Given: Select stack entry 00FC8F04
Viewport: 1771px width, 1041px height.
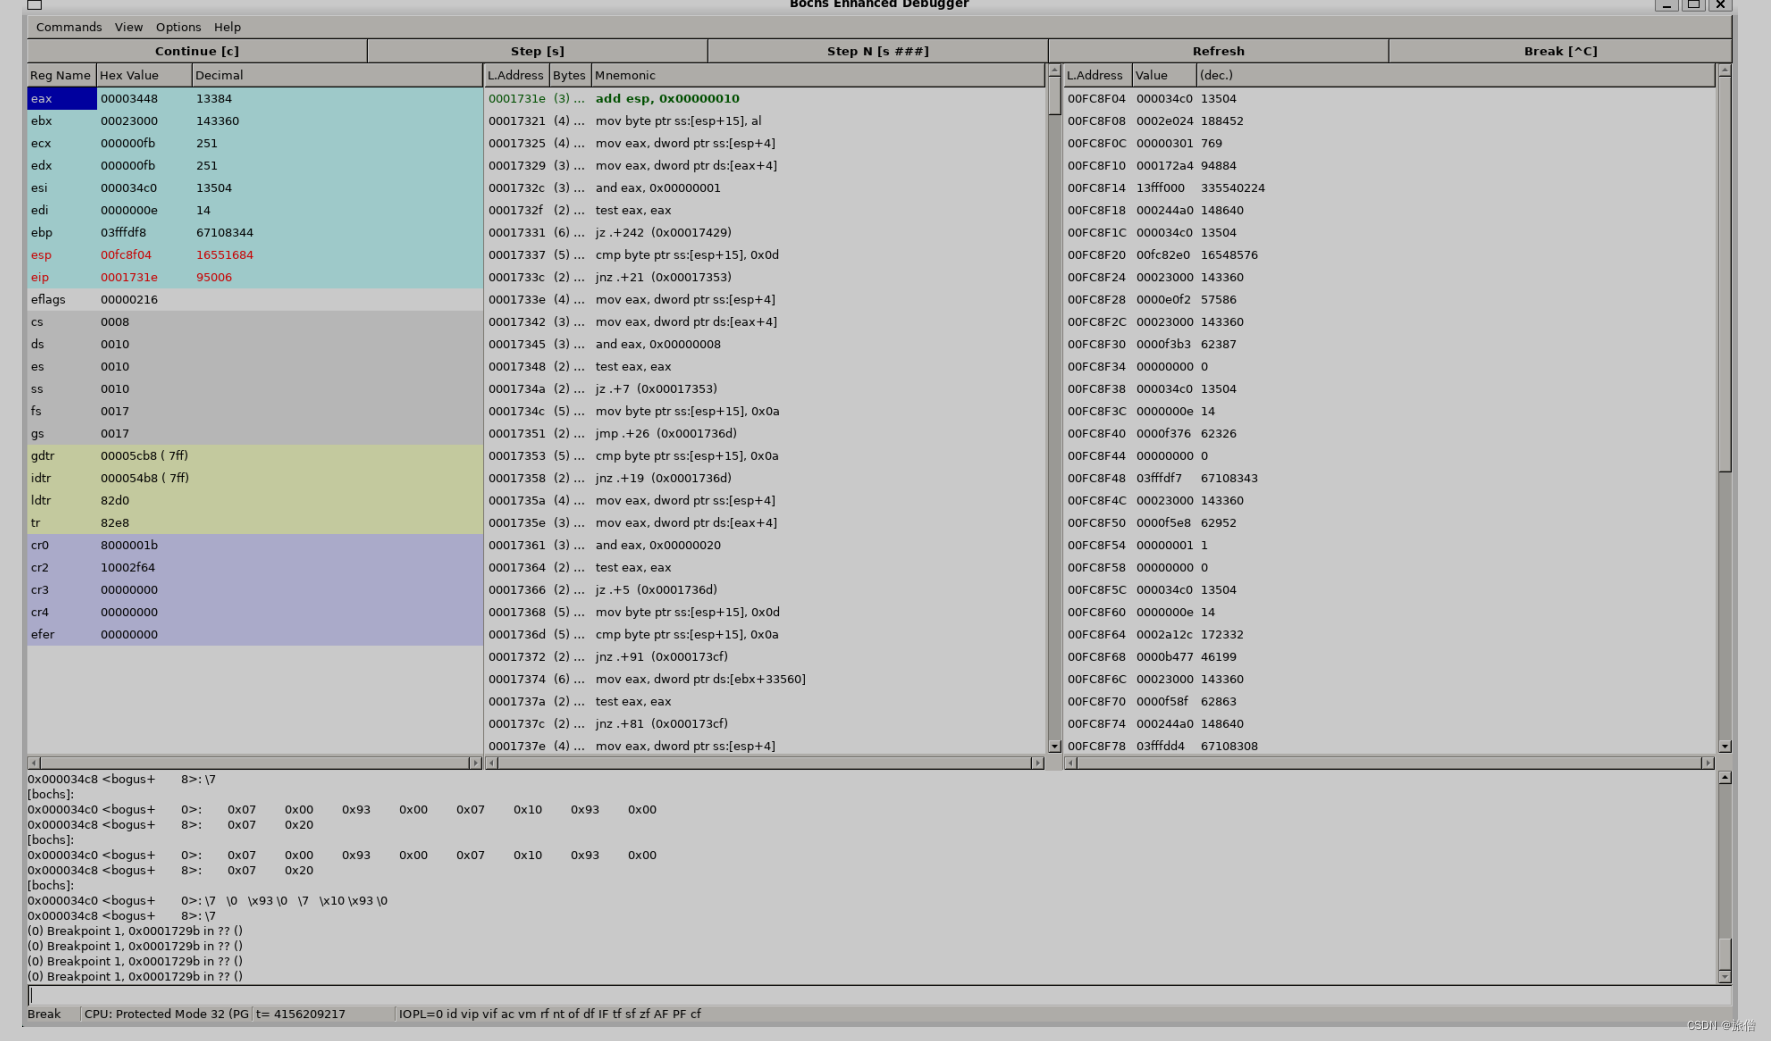Looking at the screenshot, I should (x=1390, y=98).
